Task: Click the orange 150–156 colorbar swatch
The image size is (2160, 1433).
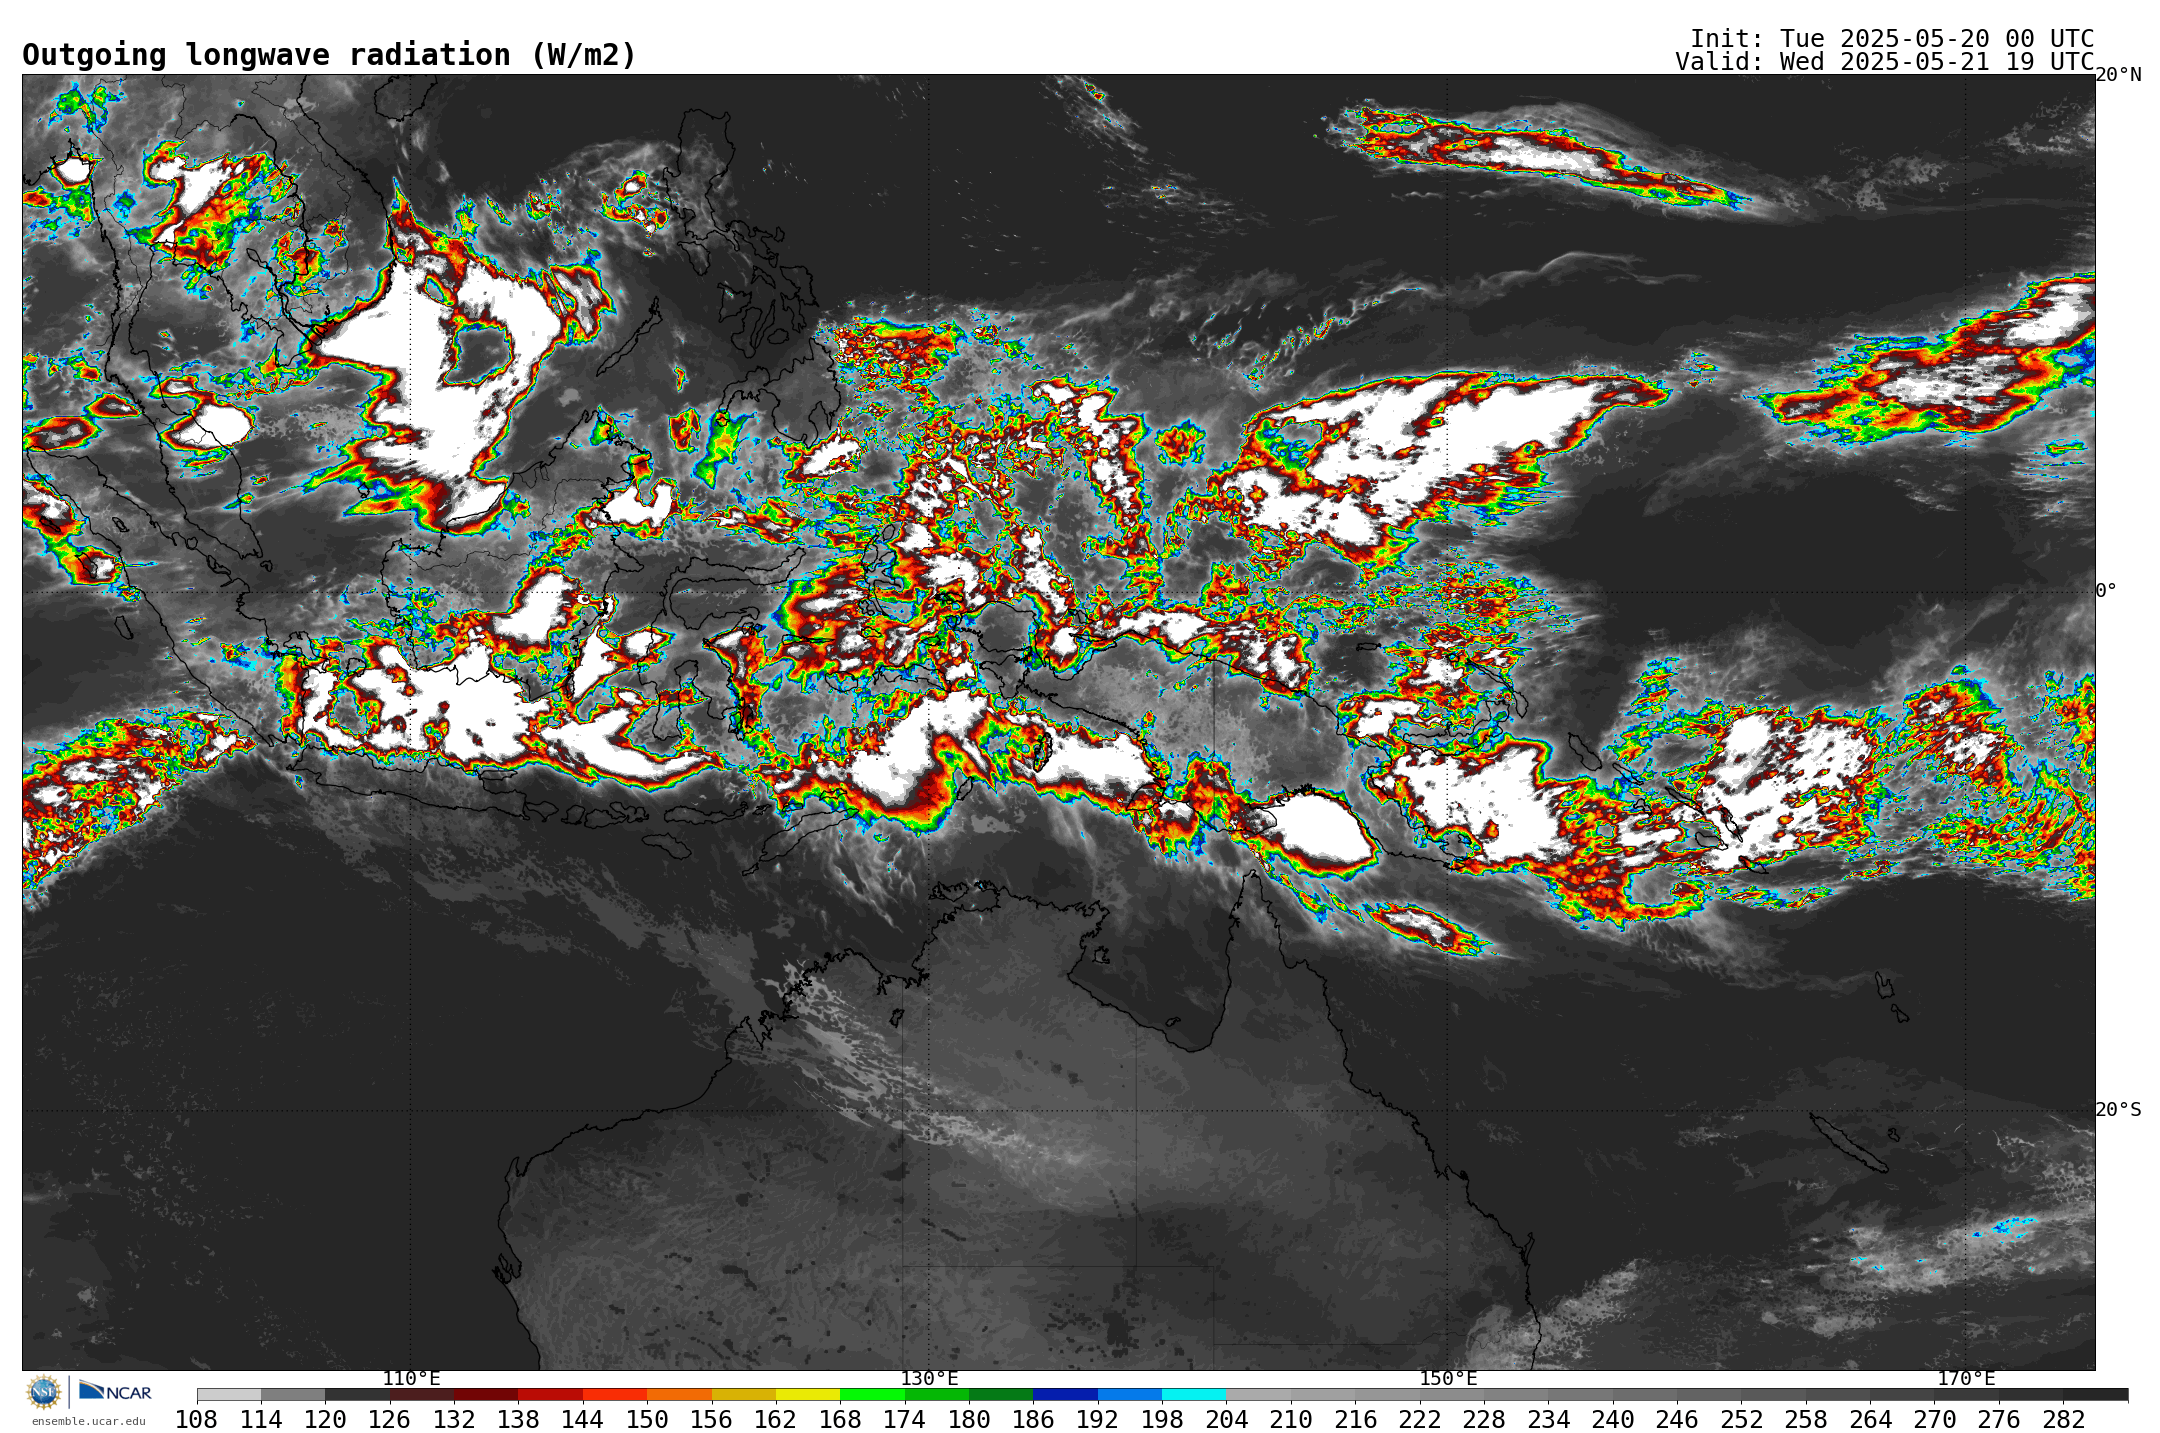Action: (679, 1395)
